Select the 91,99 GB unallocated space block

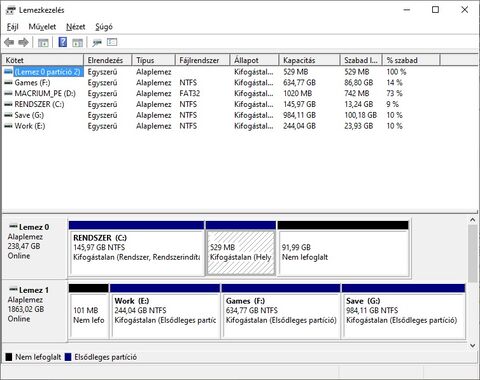(343, 248)
